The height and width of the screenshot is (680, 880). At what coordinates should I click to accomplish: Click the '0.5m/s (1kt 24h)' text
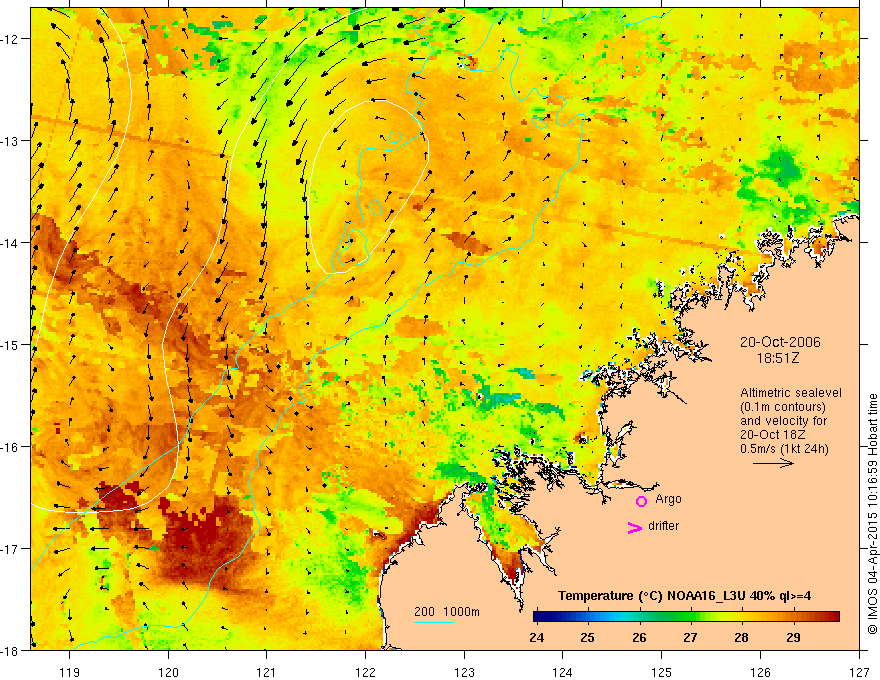coord(785,449)
